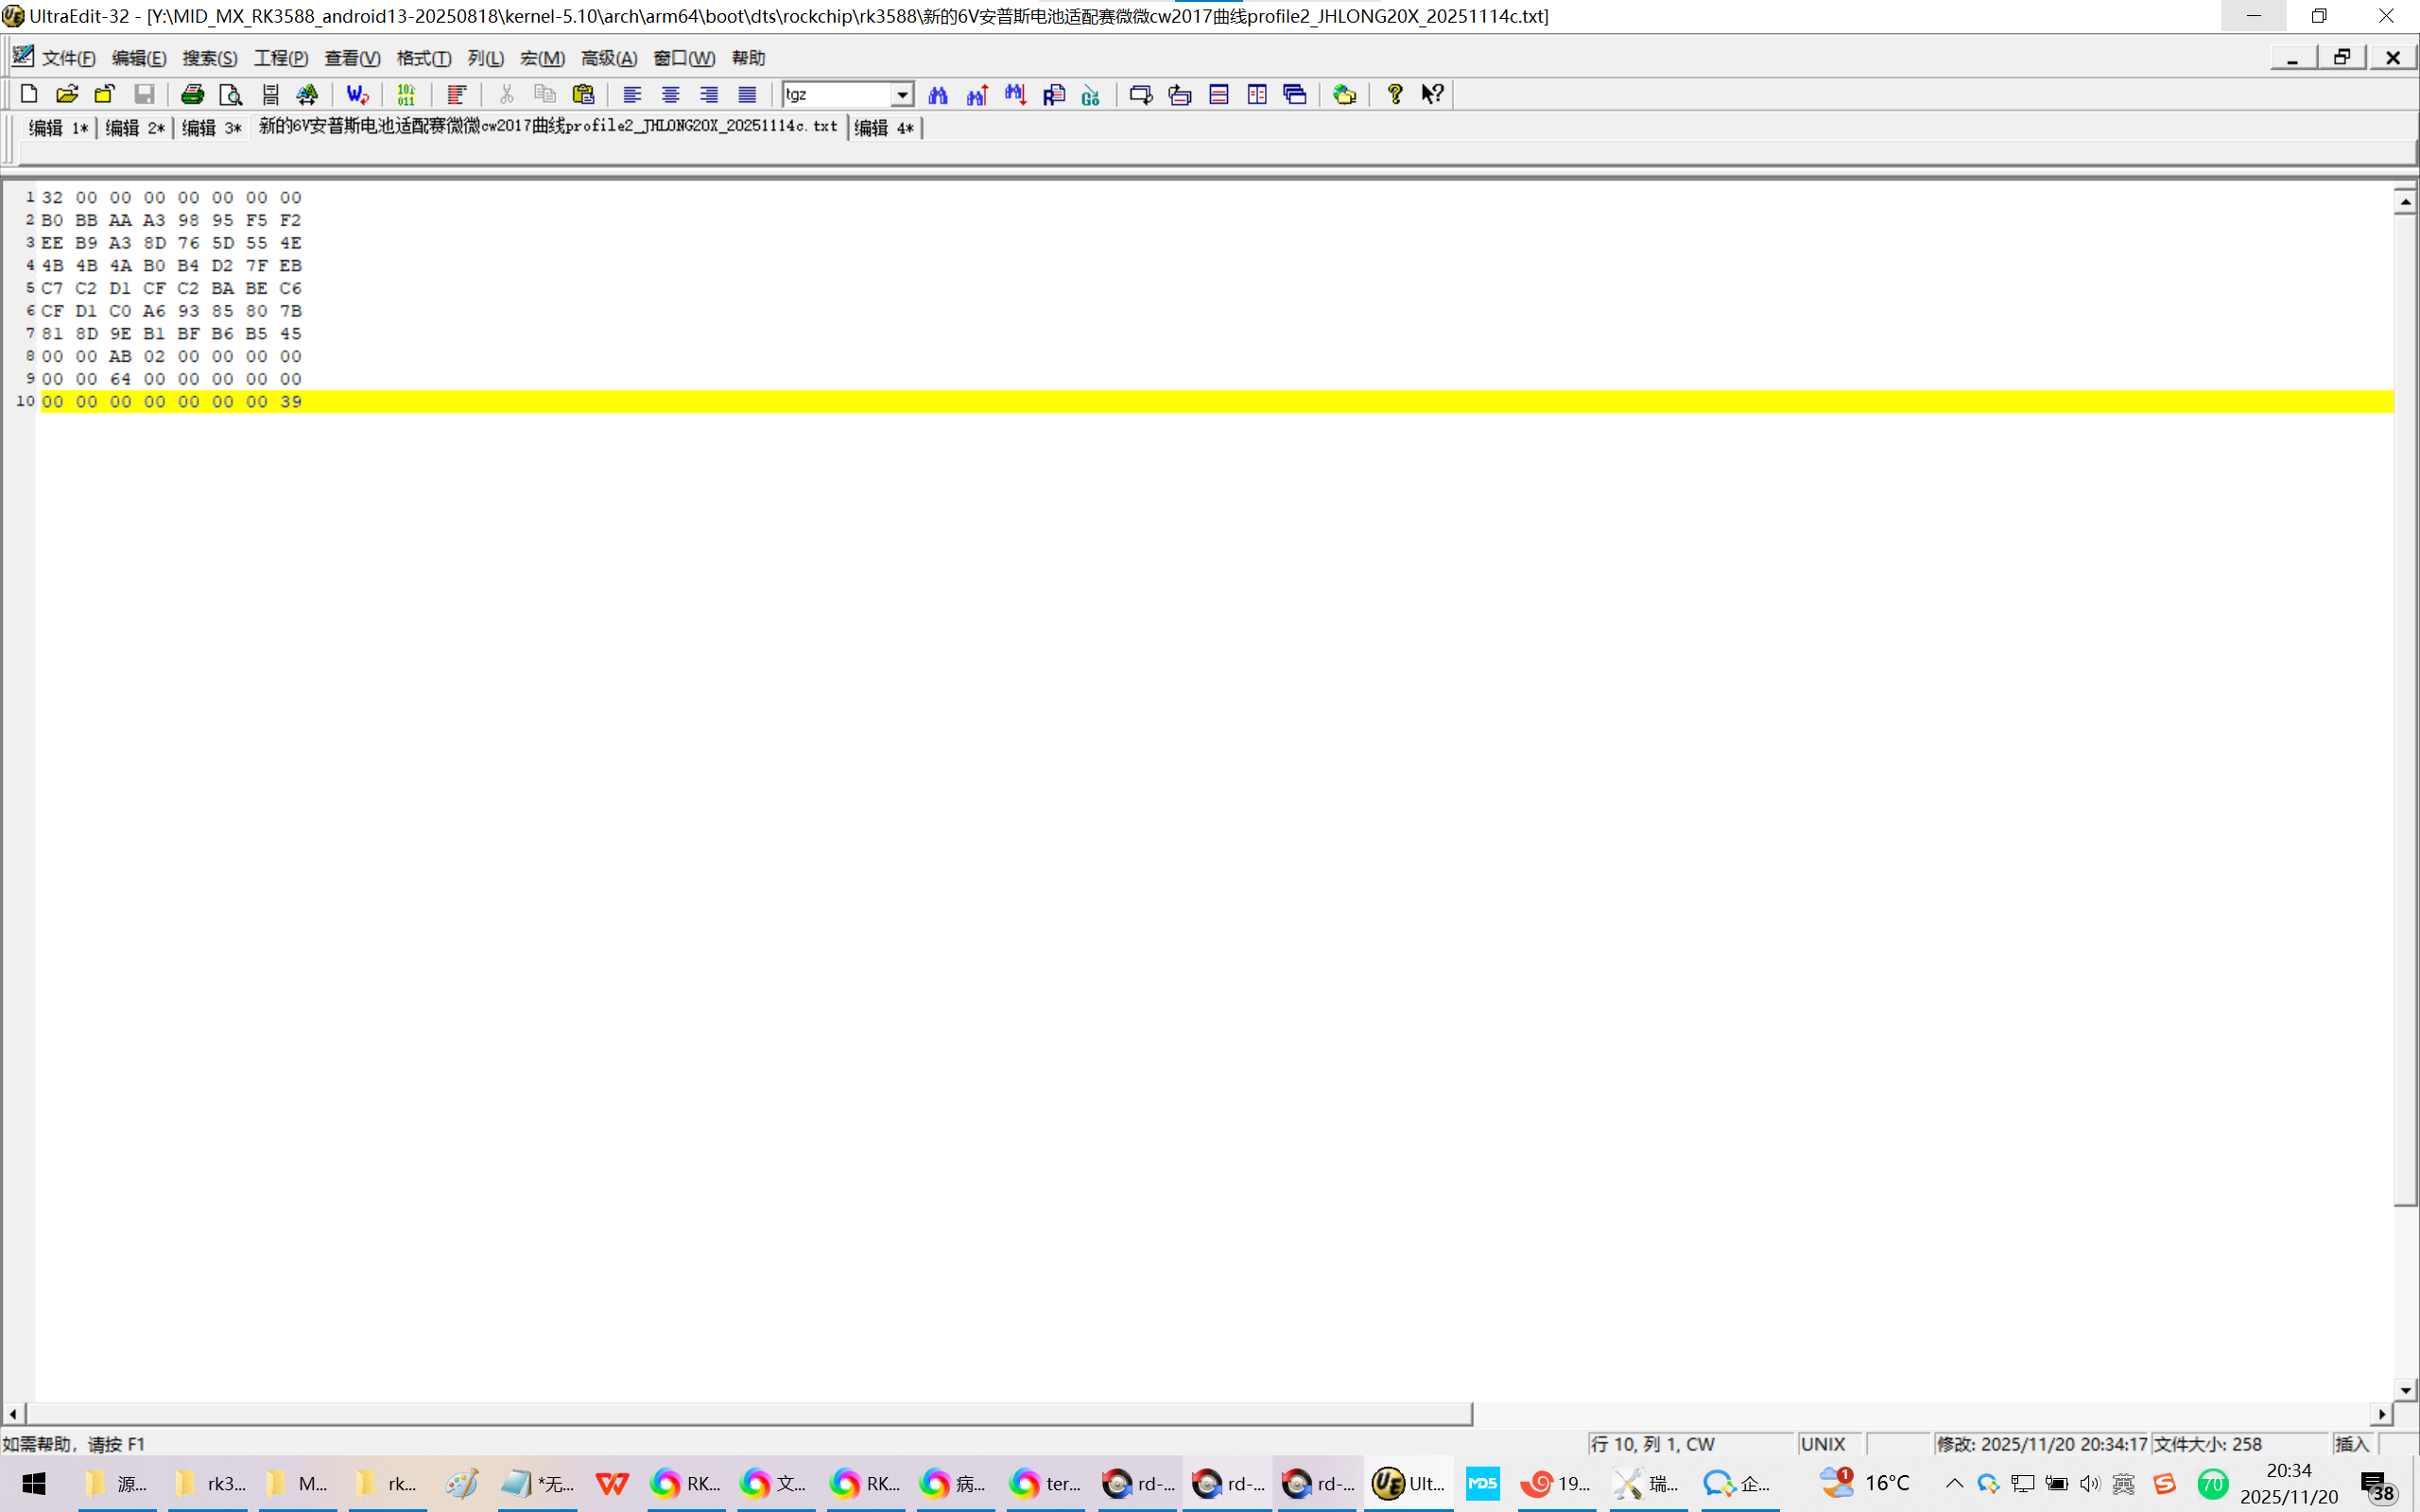Screen dimensions: 2420x1512
Task: Expand the tgz search text dropdown
Action: [x=902, y=94]
